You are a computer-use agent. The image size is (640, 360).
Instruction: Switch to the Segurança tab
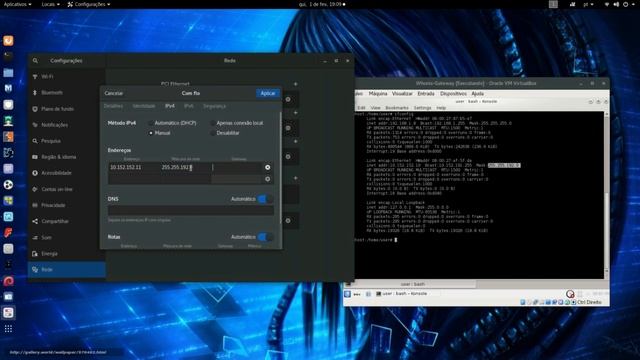coord(214,106)
